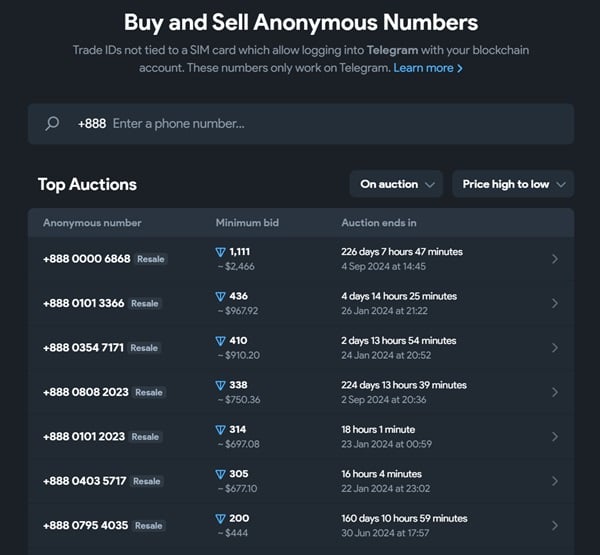Expand row arrow for +888 0354 7171

coord(555,348)
